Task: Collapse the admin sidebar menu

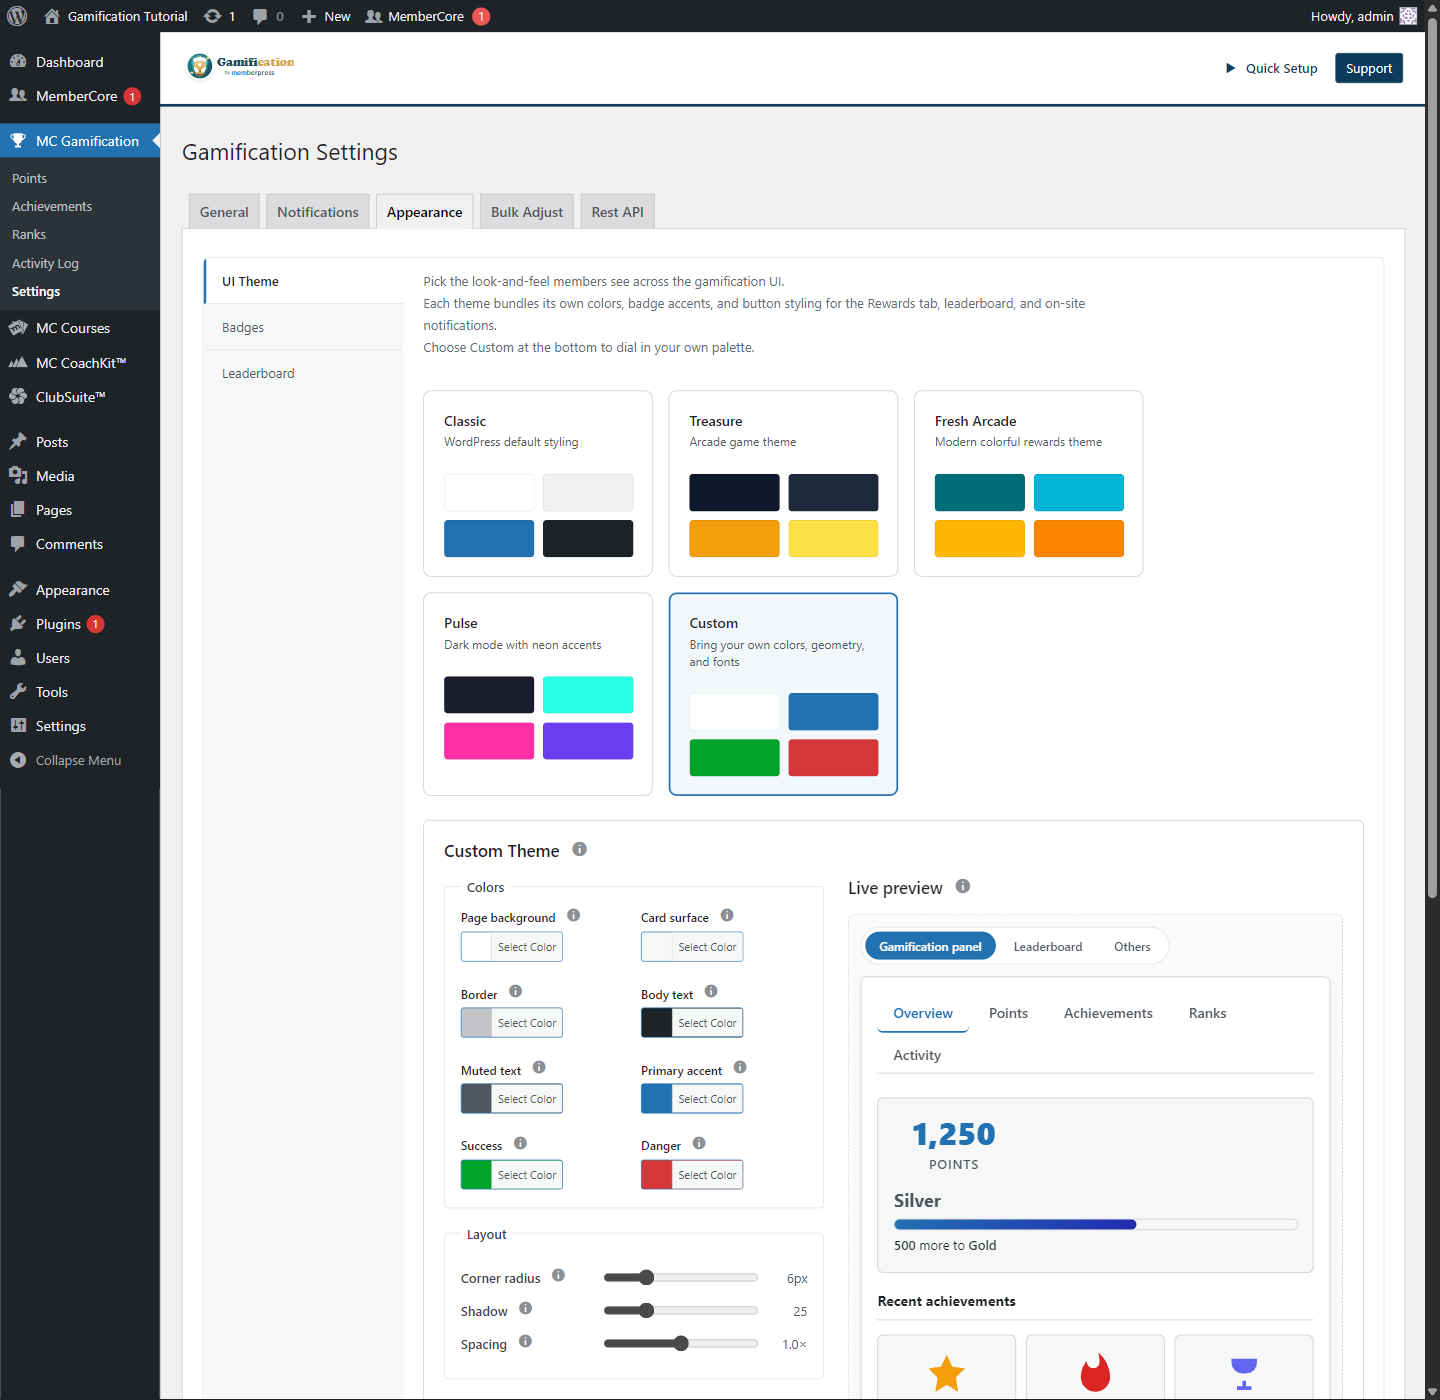Action: pyautogui.click(x=80, y=760)
